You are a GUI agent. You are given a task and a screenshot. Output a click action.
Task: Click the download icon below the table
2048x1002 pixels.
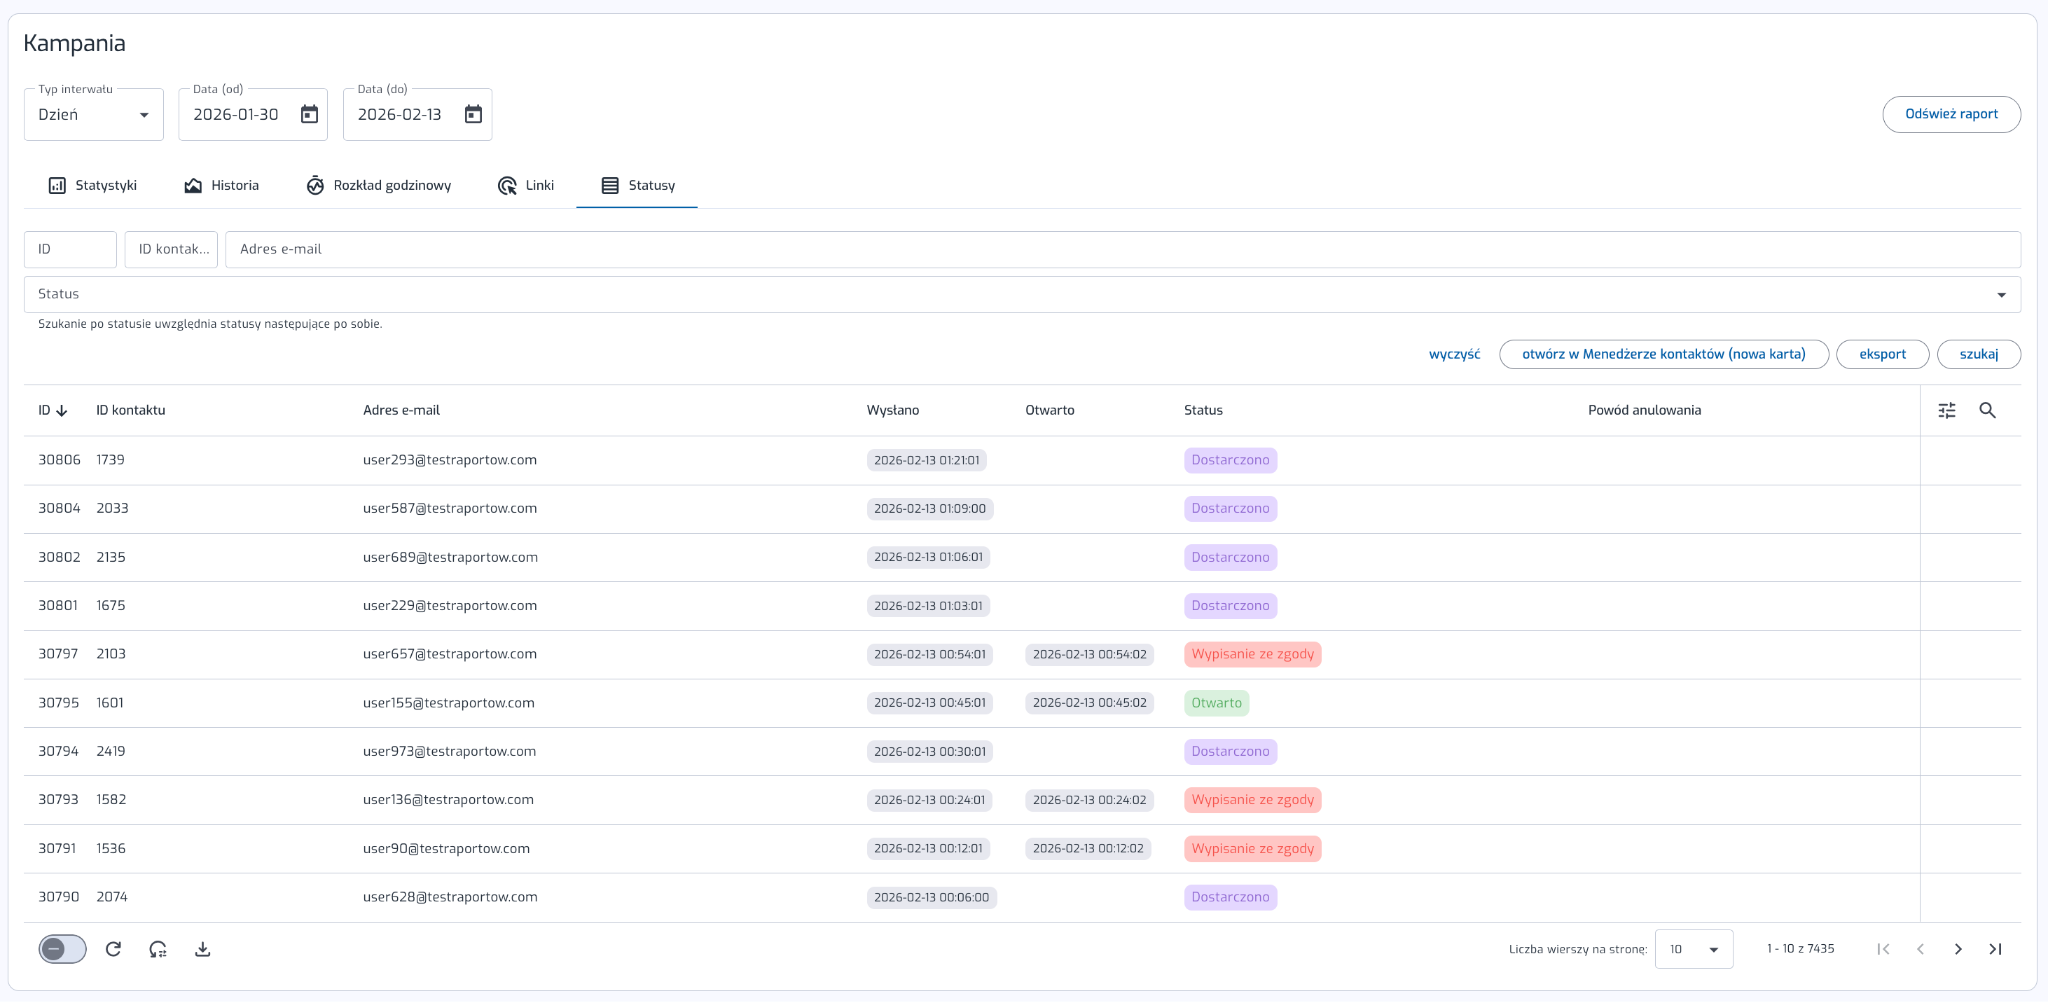202,949
